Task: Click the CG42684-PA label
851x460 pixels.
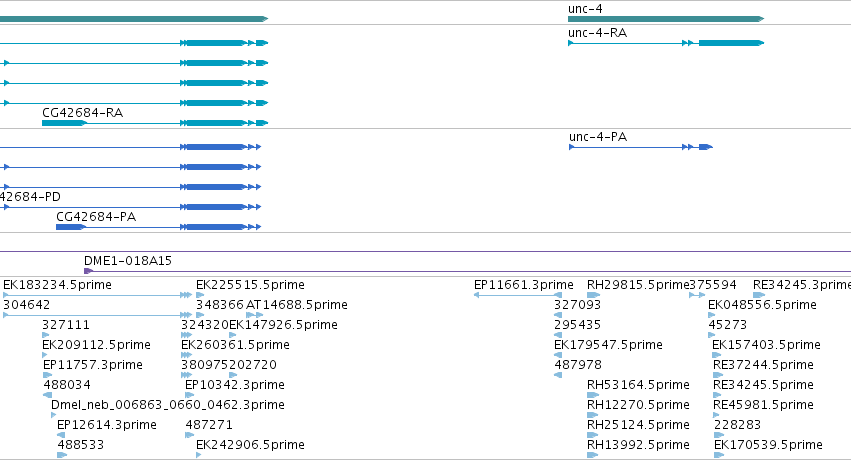Action: click(x=96, y=217)
